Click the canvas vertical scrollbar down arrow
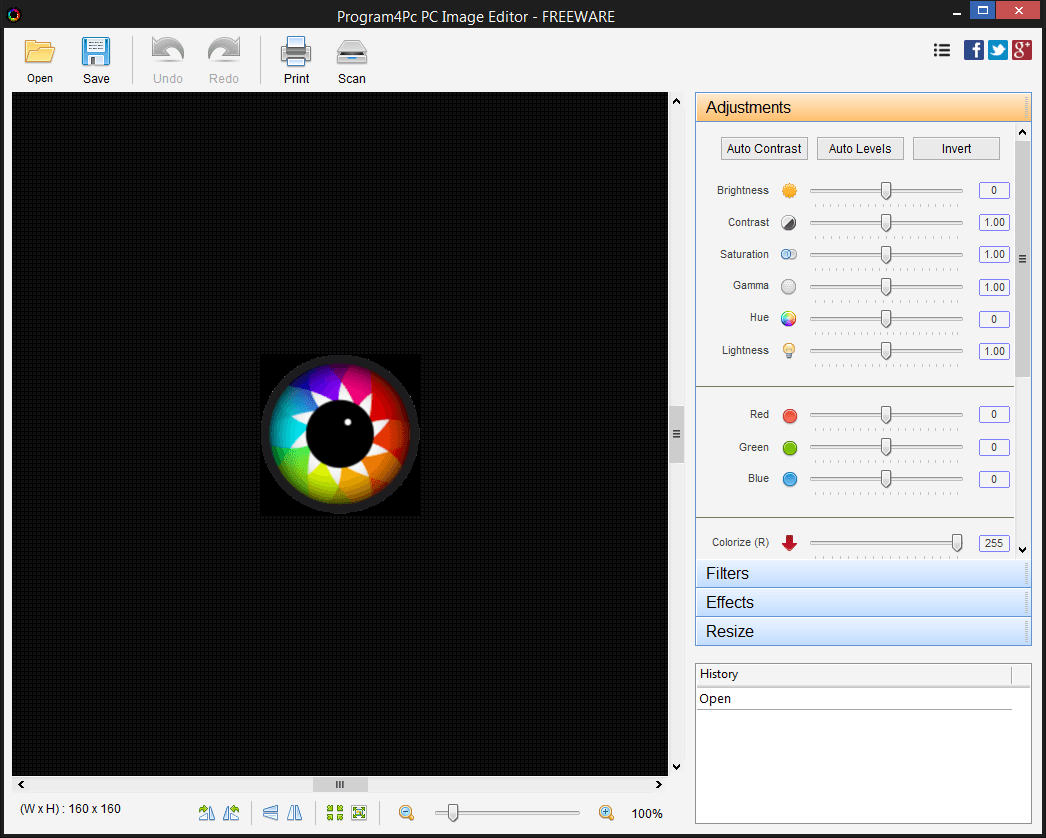Image resolution: width=1046 pixels, height=838 pixels. [676, 767]
